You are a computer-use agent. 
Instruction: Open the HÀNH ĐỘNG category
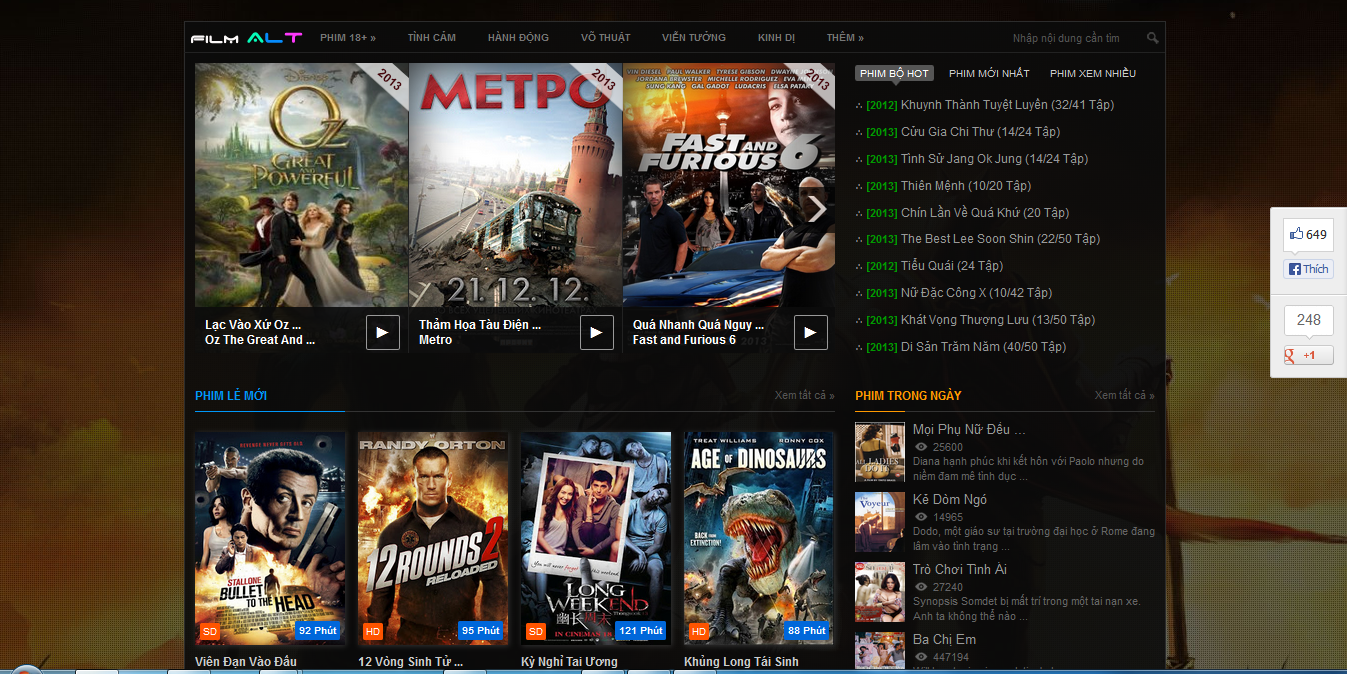518,38
